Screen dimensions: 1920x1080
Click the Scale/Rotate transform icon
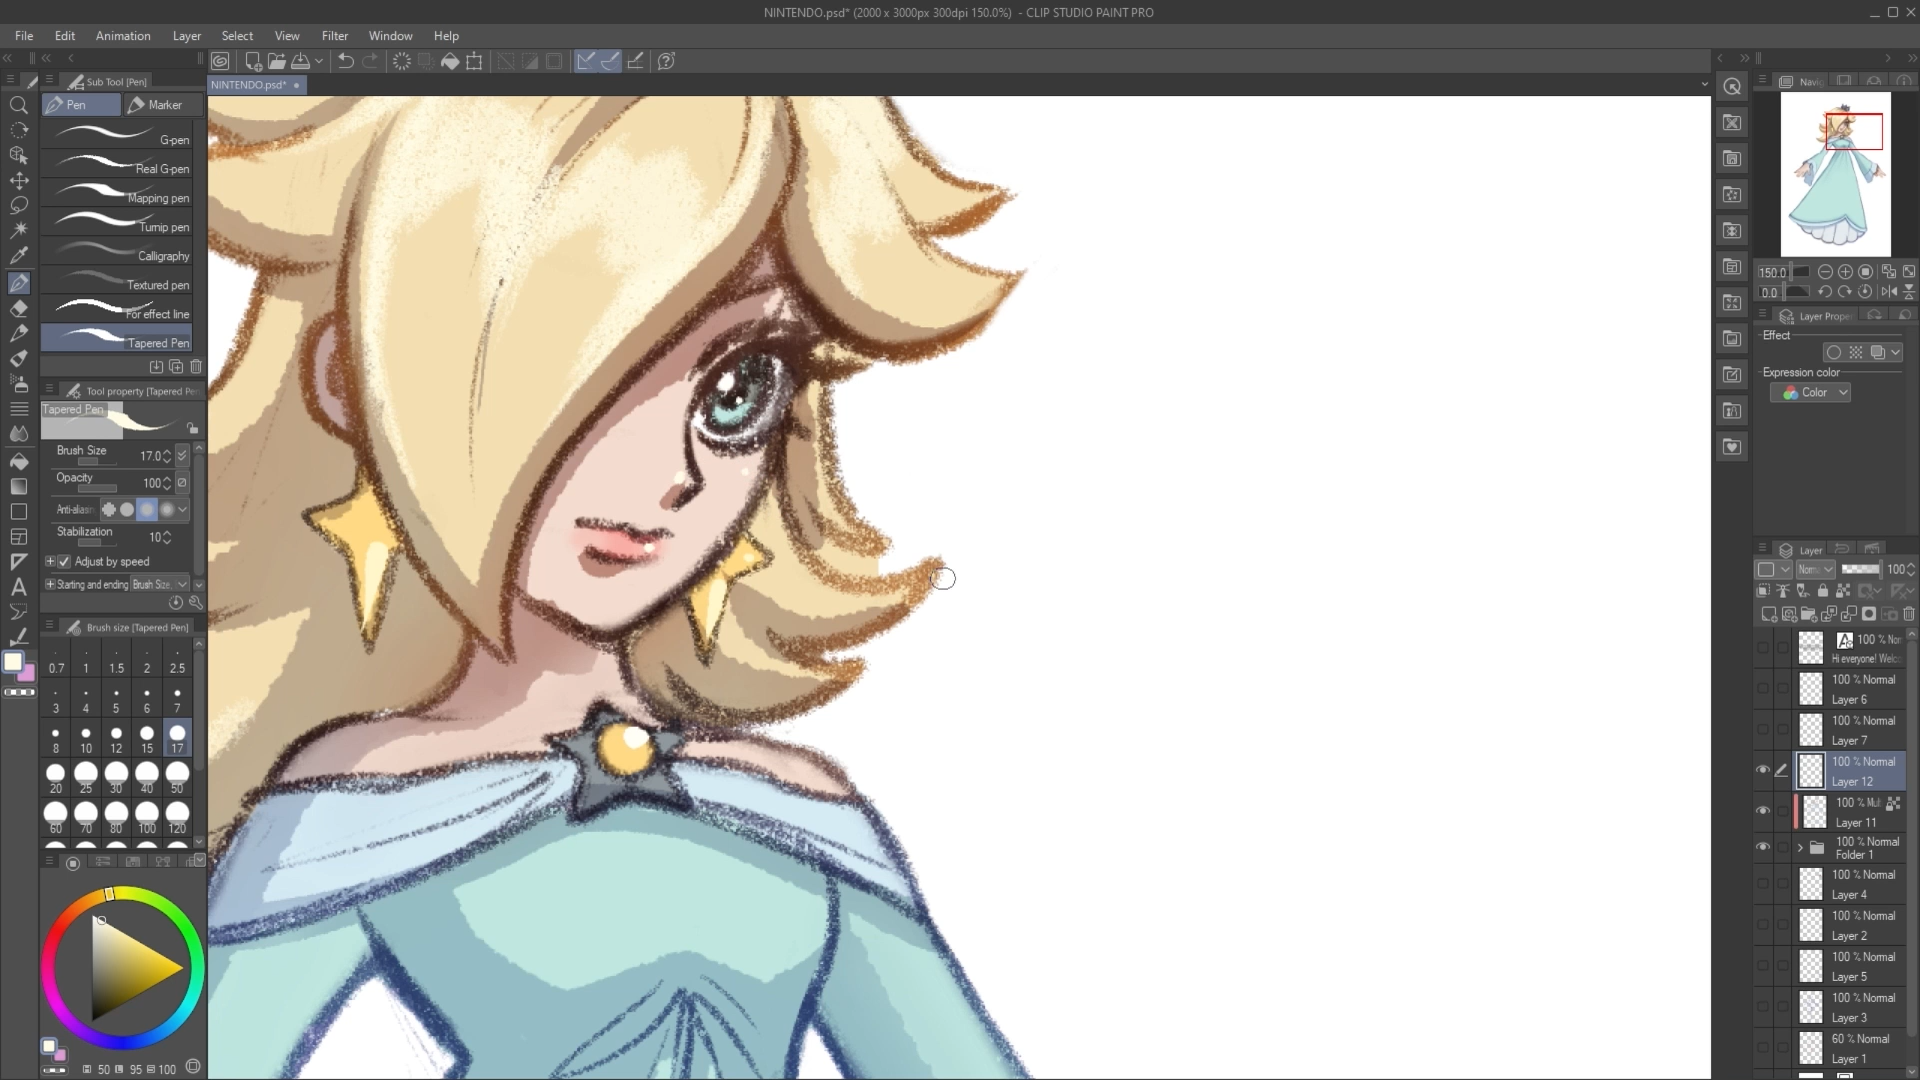point(474,61)
